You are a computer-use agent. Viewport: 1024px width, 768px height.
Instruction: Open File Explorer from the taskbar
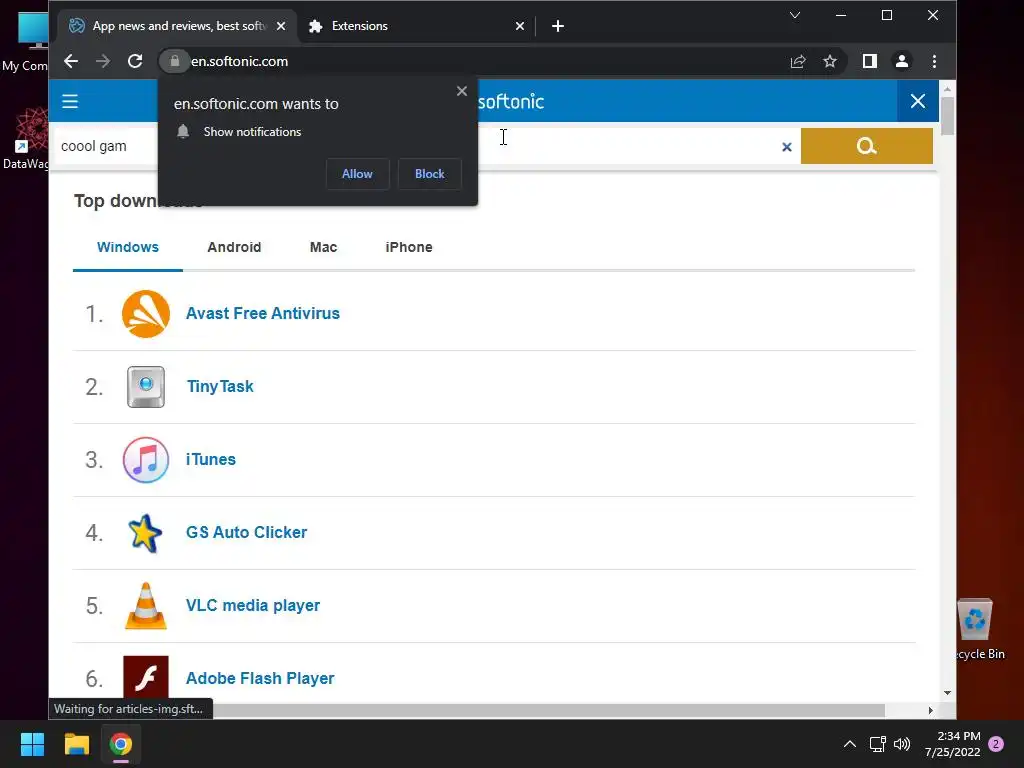click(76, 744)
